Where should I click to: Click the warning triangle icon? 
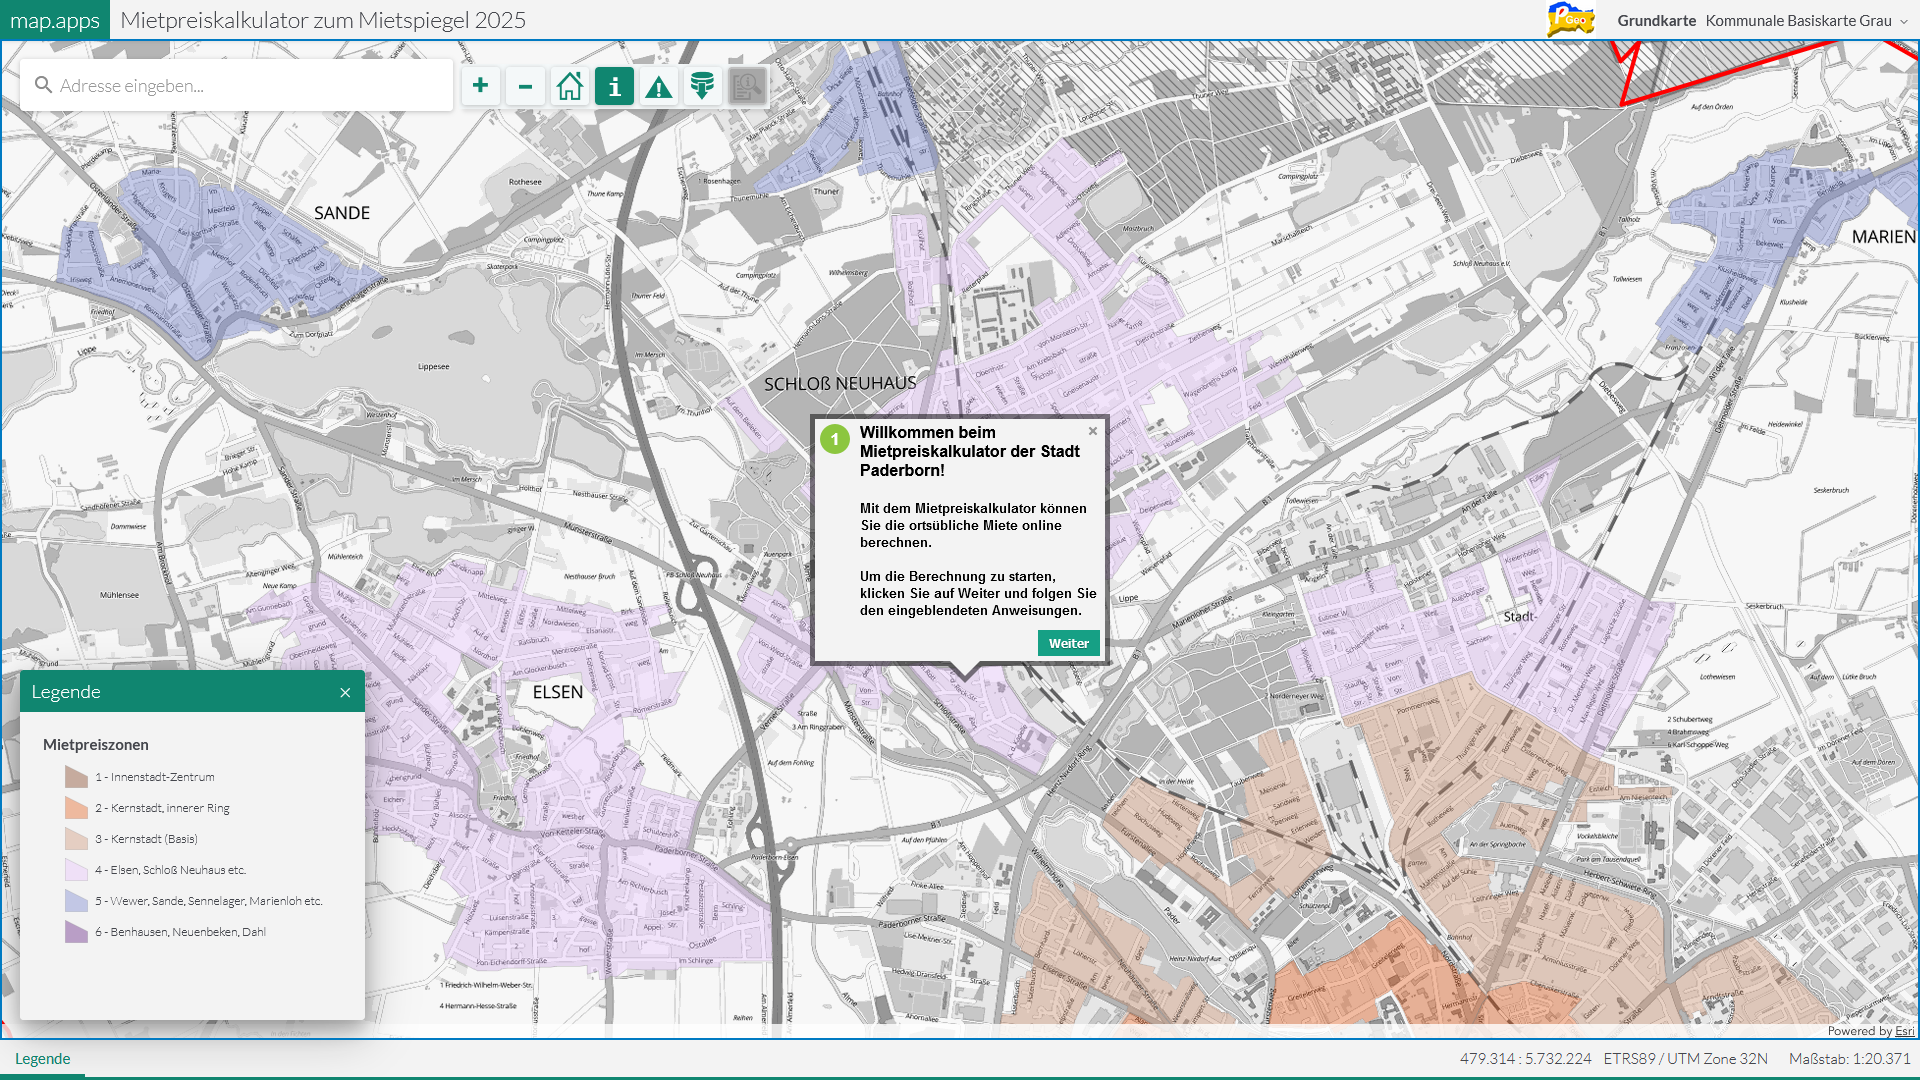(658, 87)
